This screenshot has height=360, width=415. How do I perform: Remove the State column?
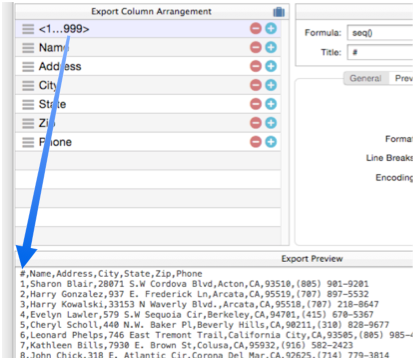tap(256, 104)
